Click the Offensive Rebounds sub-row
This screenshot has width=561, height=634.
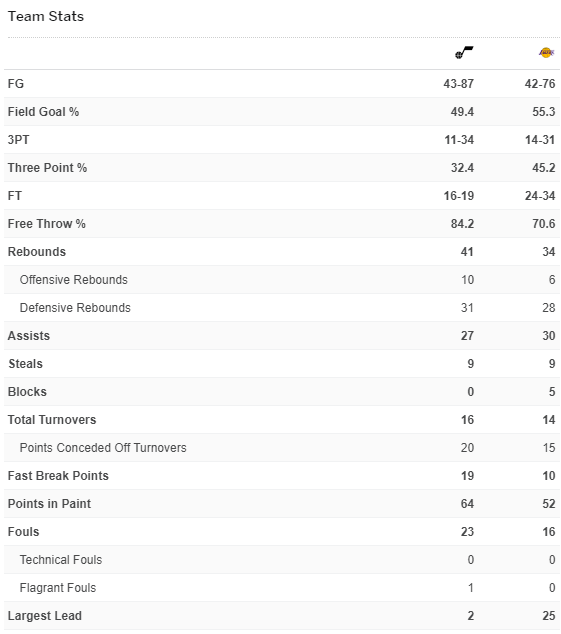(282, 280)
